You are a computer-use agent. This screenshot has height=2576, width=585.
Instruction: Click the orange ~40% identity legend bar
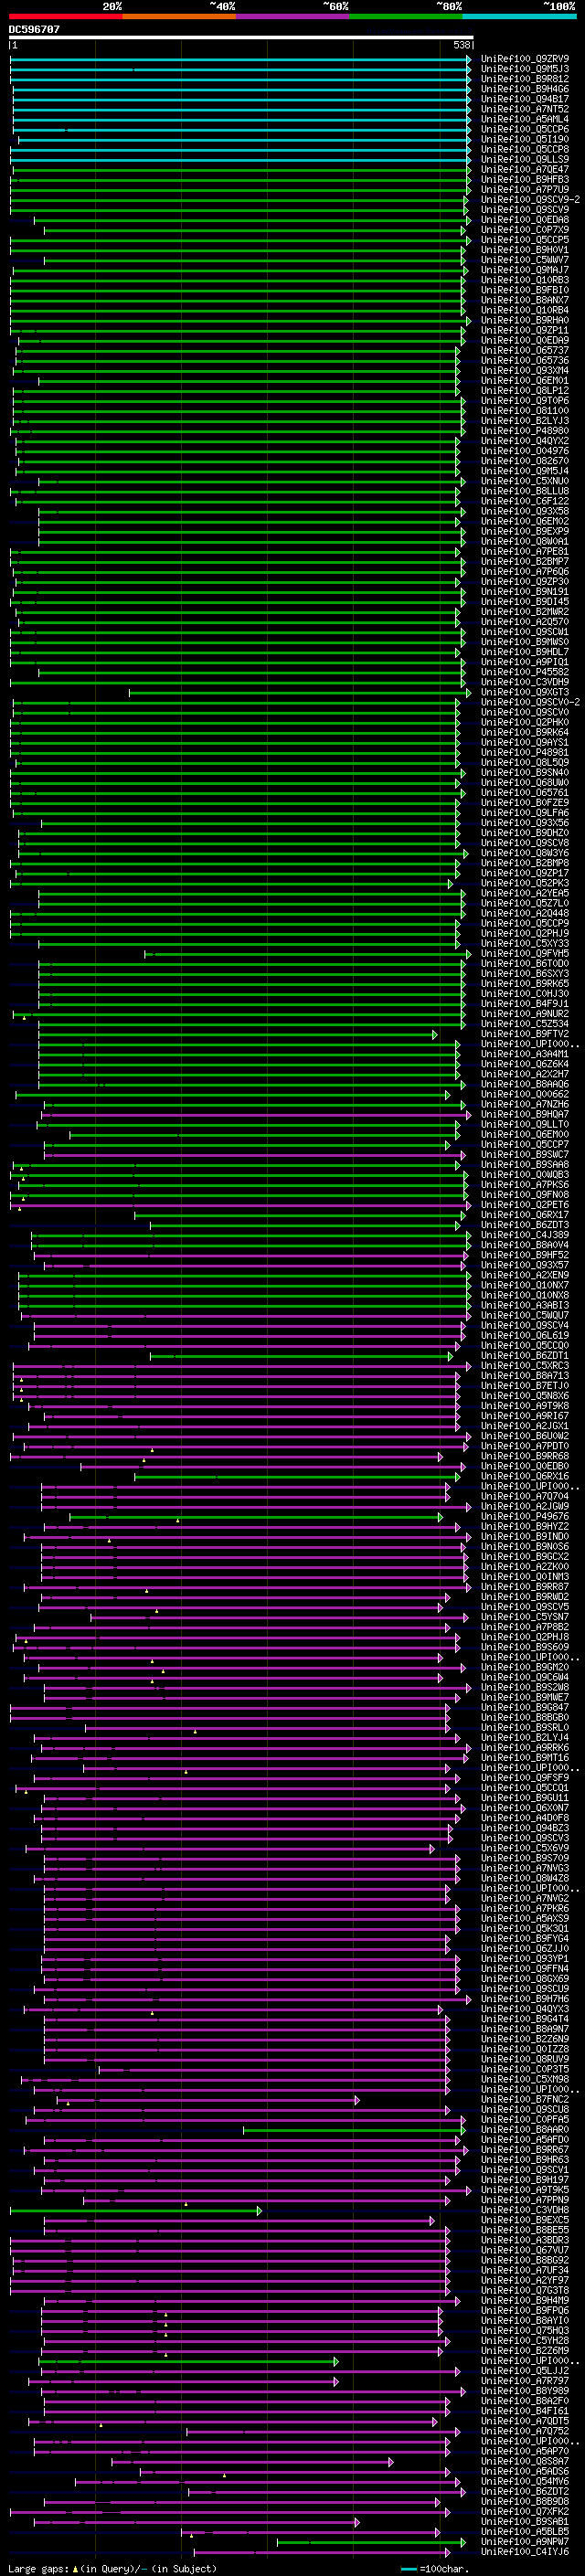[179, 16]
